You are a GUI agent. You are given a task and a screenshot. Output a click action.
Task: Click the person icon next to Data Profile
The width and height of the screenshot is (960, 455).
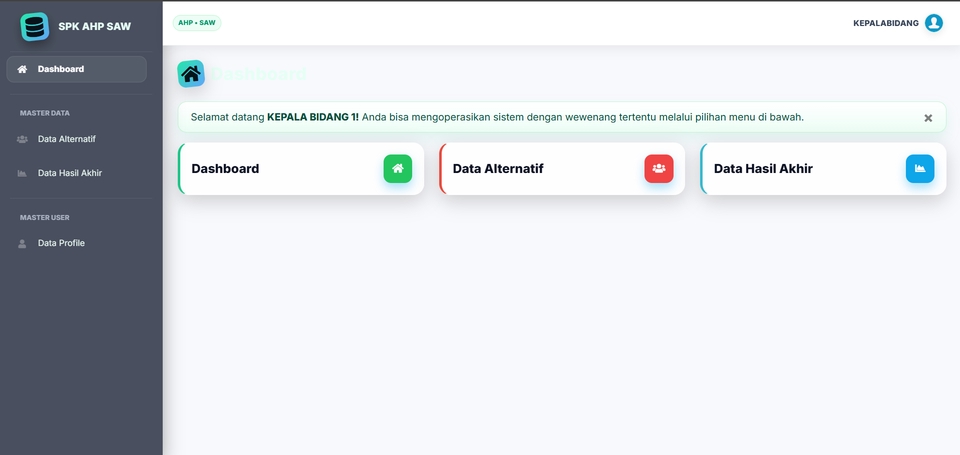pyautogui.click(x=22, y=243)
